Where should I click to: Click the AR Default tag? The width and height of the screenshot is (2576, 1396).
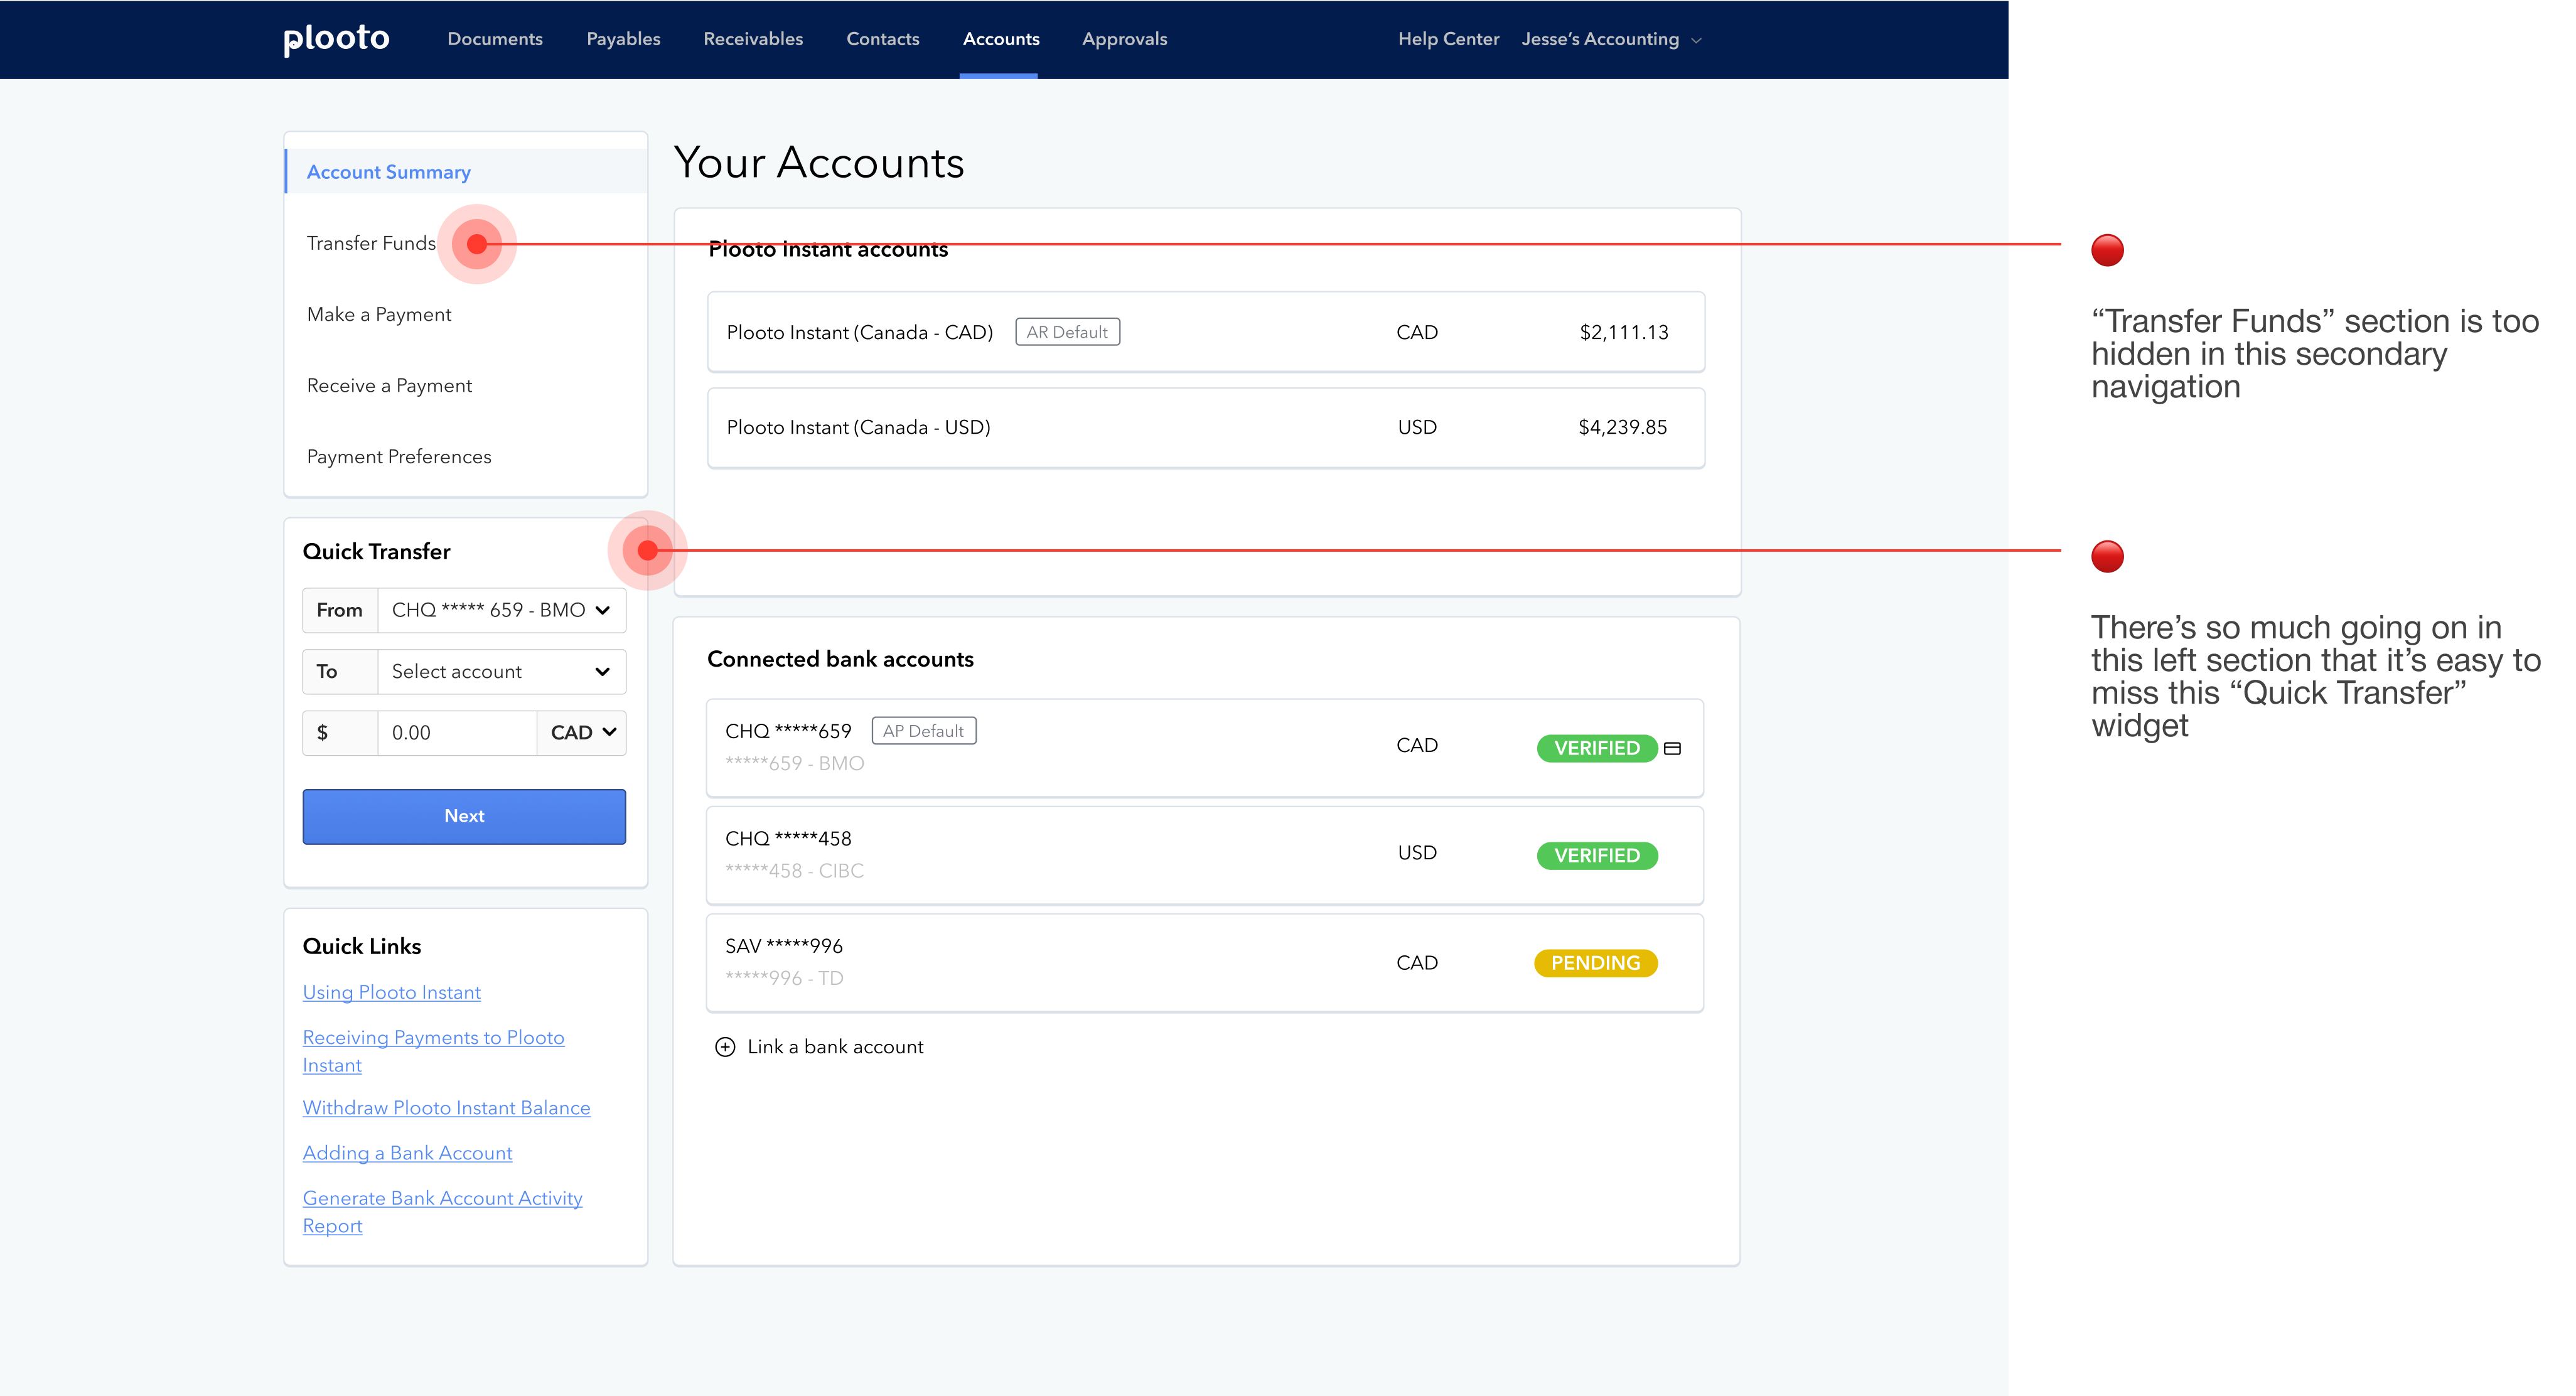1067,332
